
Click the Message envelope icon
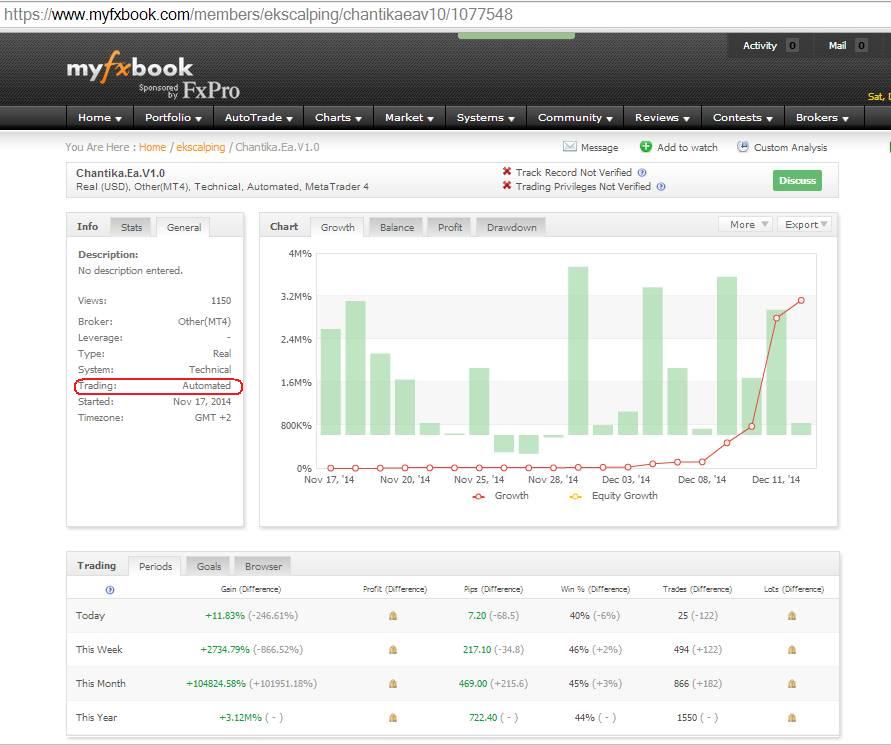tap(569, 147)
